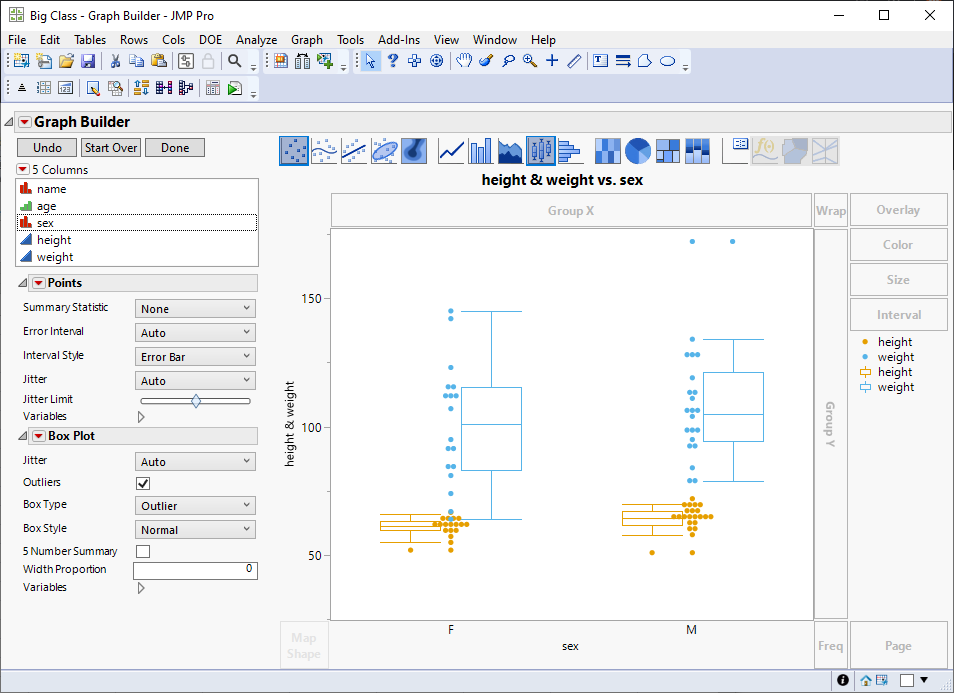Click the Heatmap element icon
This screenshot has width=954, height=693.
(607, 151)
